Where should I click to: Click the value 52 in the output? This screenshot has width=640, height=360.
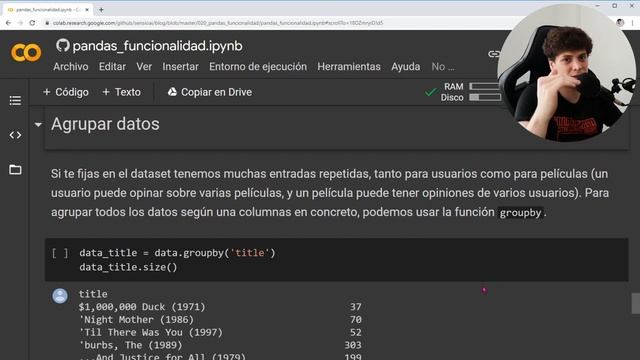[x=356, y=332]
